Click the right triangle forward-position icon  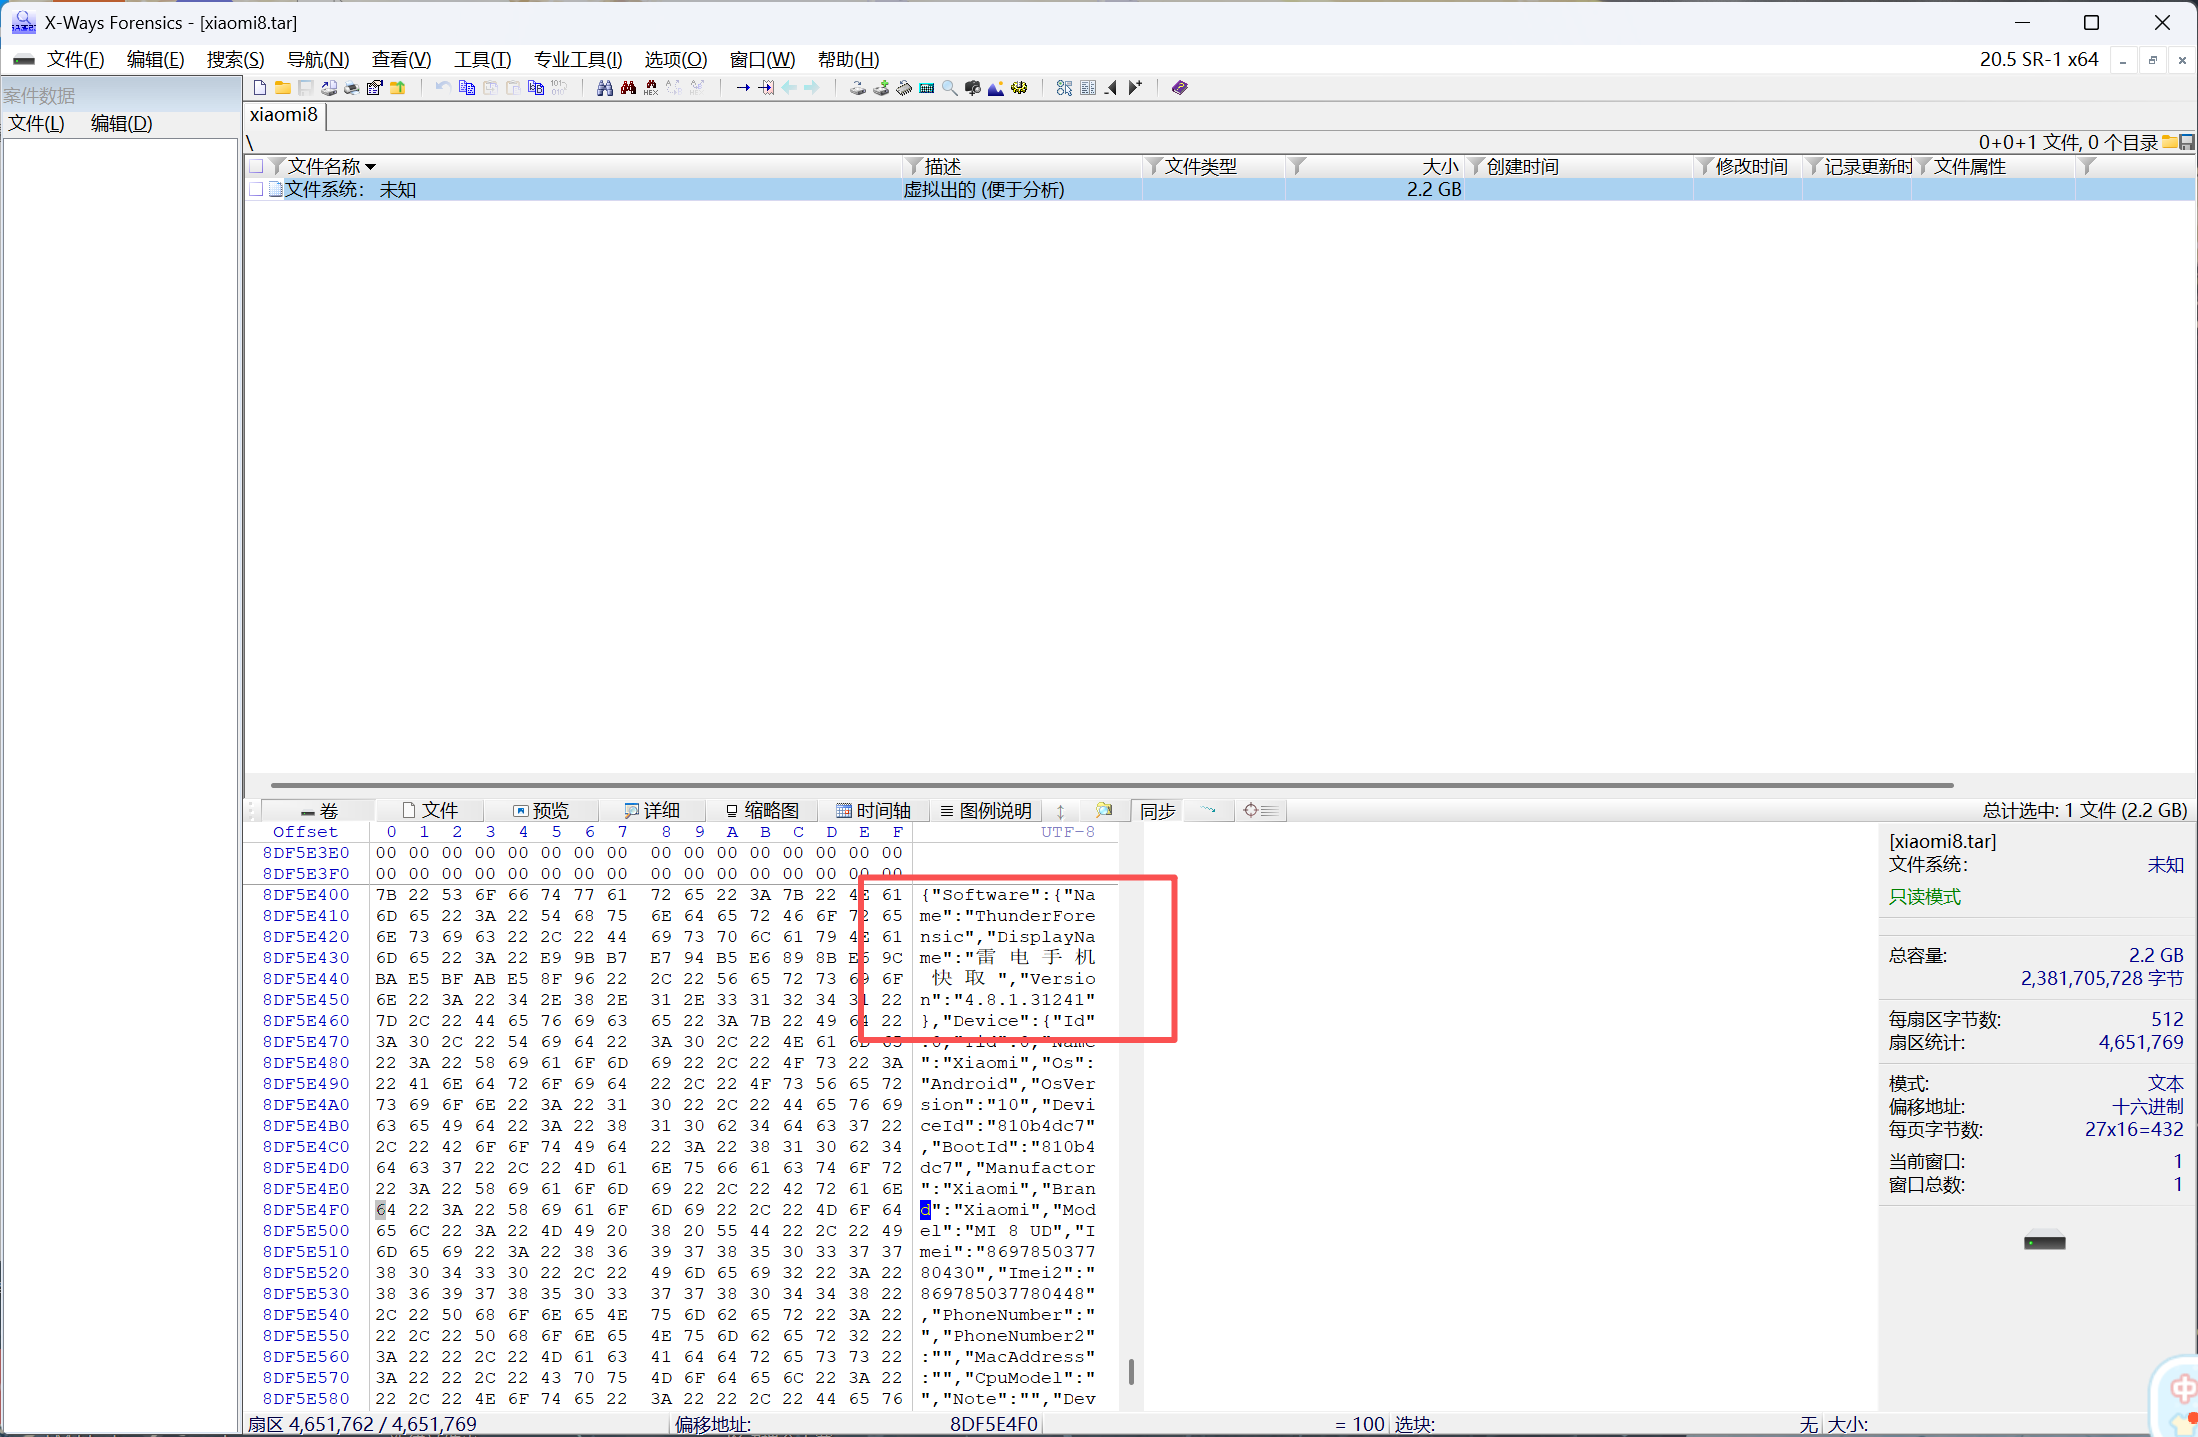point(1135,88)
